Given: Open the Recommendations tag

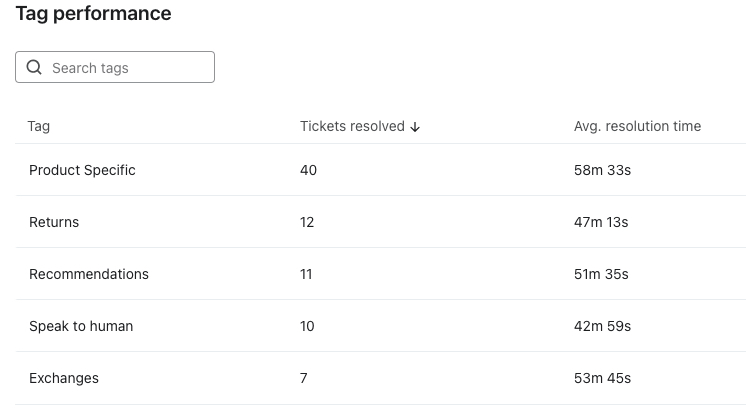Looking at the screenshot, I should click(89, 274).
